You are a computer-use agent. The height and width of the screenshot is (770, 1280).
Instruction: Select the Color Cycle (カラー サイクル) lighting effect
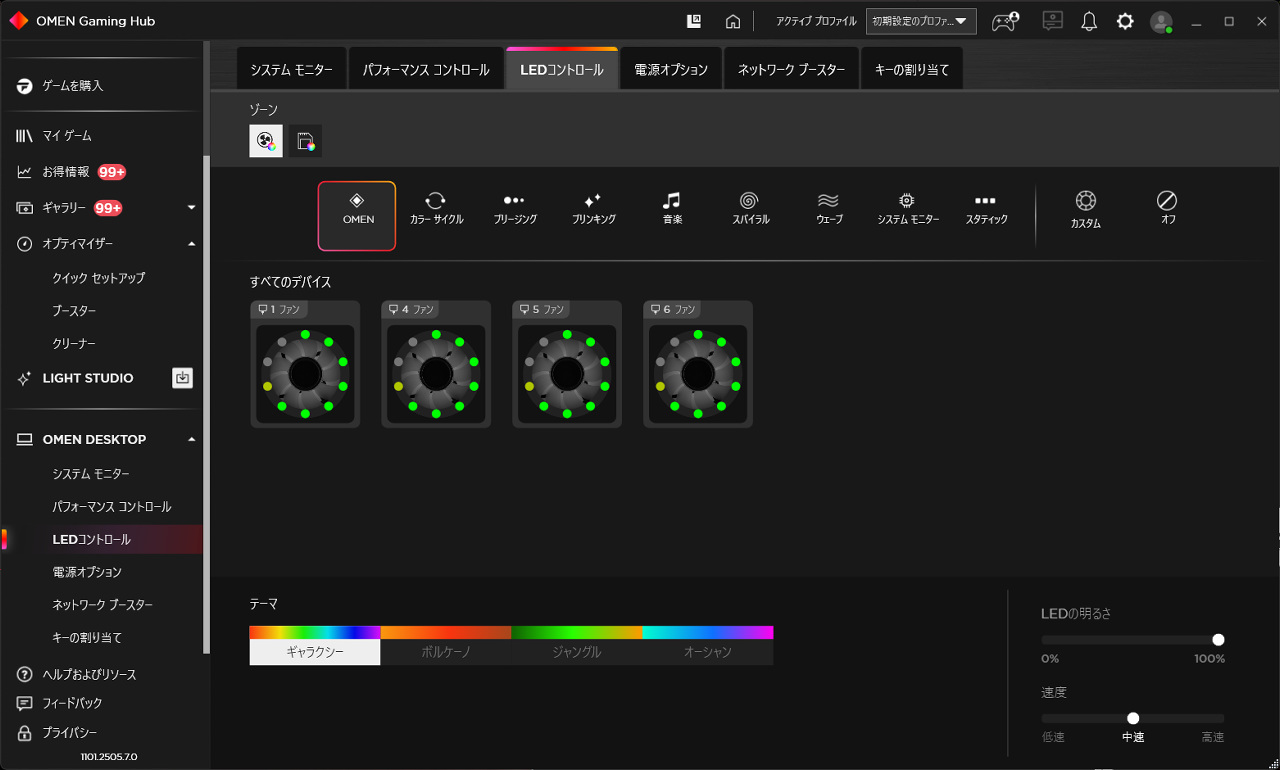[436, 208]
